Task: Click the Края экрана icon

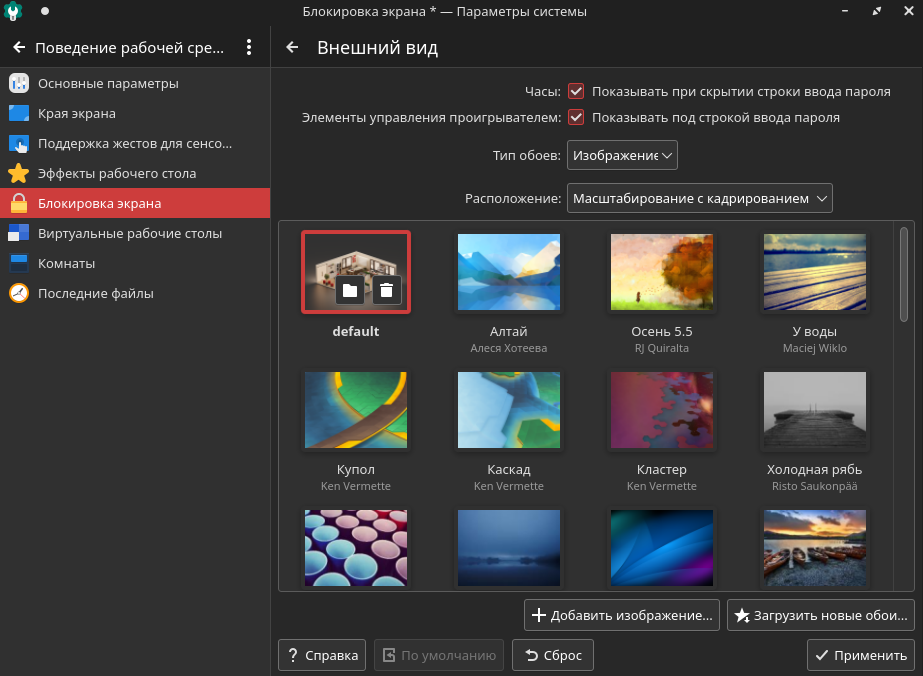Action: 19,113
